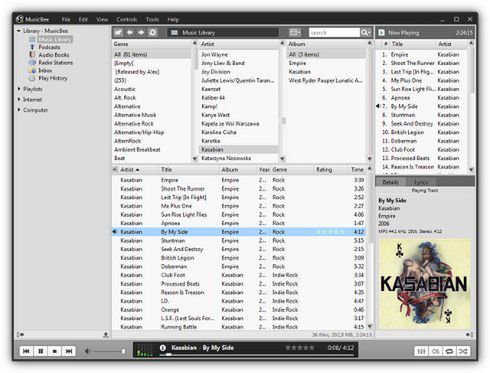Expand the Playlists node in sidebar

point(19,89)
